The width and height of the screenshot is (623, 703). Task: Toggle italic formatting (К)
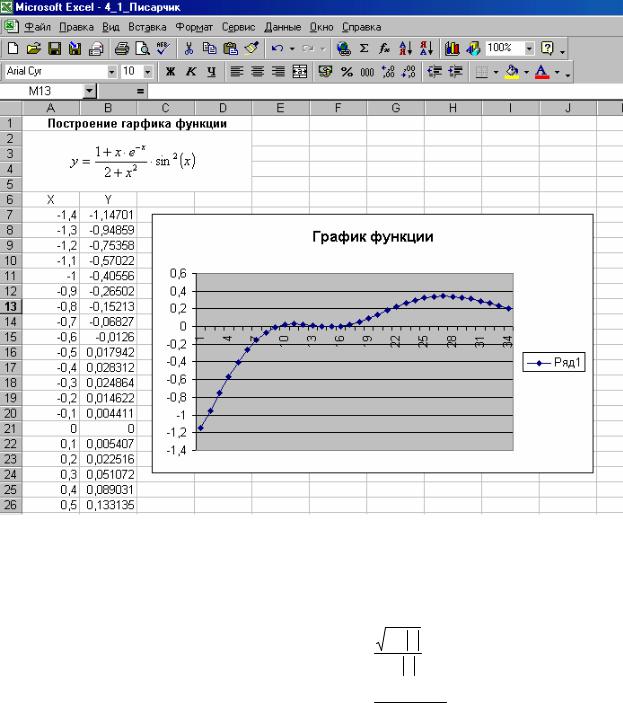point(189,72)
